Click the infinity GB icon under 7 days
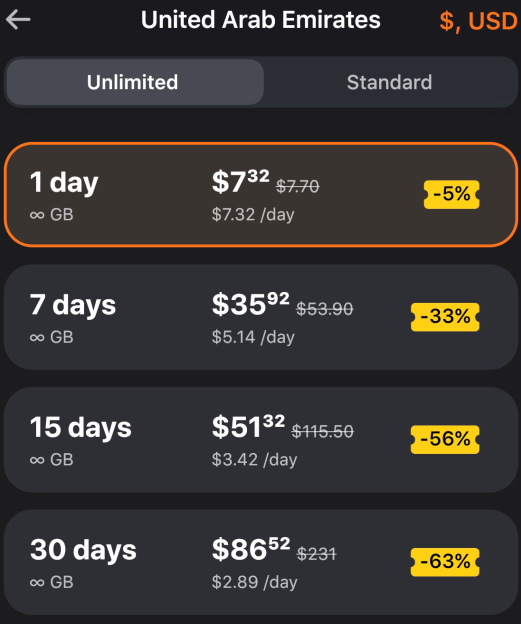Screen dimensions: 521x624 [37, 338]
